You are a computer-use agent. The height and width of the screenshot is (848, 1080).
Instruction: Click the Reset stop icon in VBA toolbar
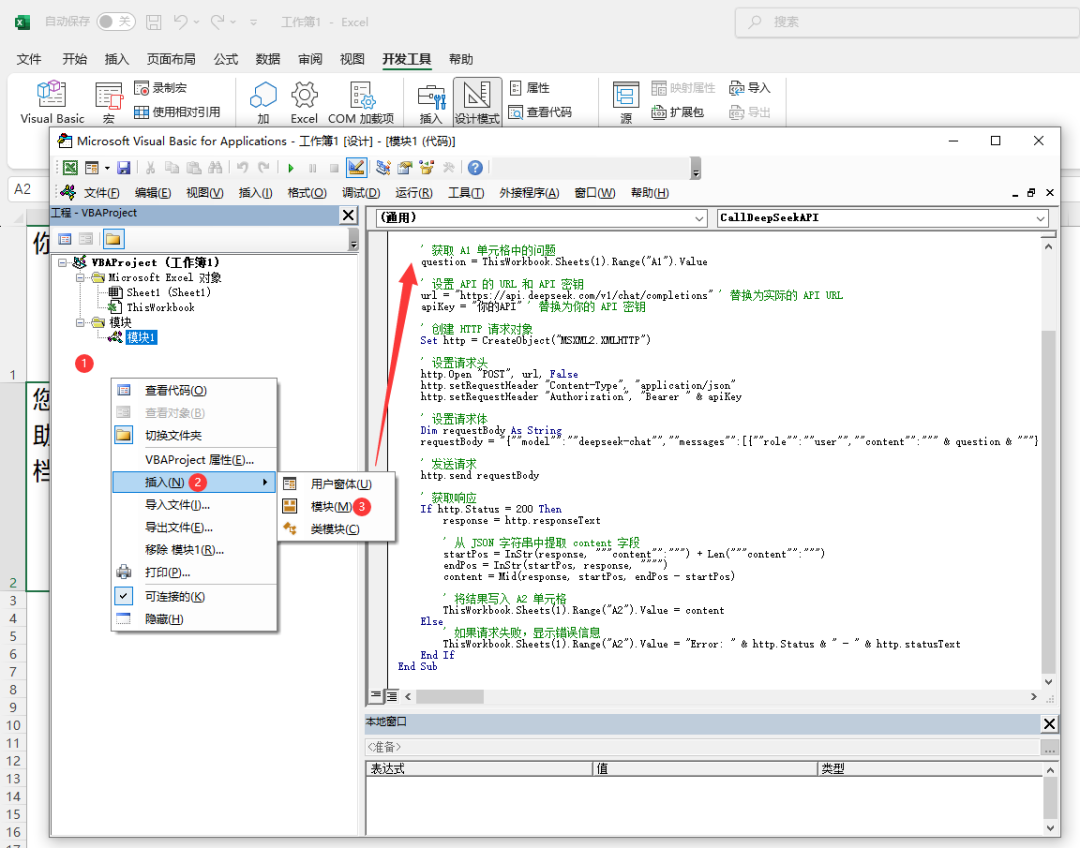point(334,167)
